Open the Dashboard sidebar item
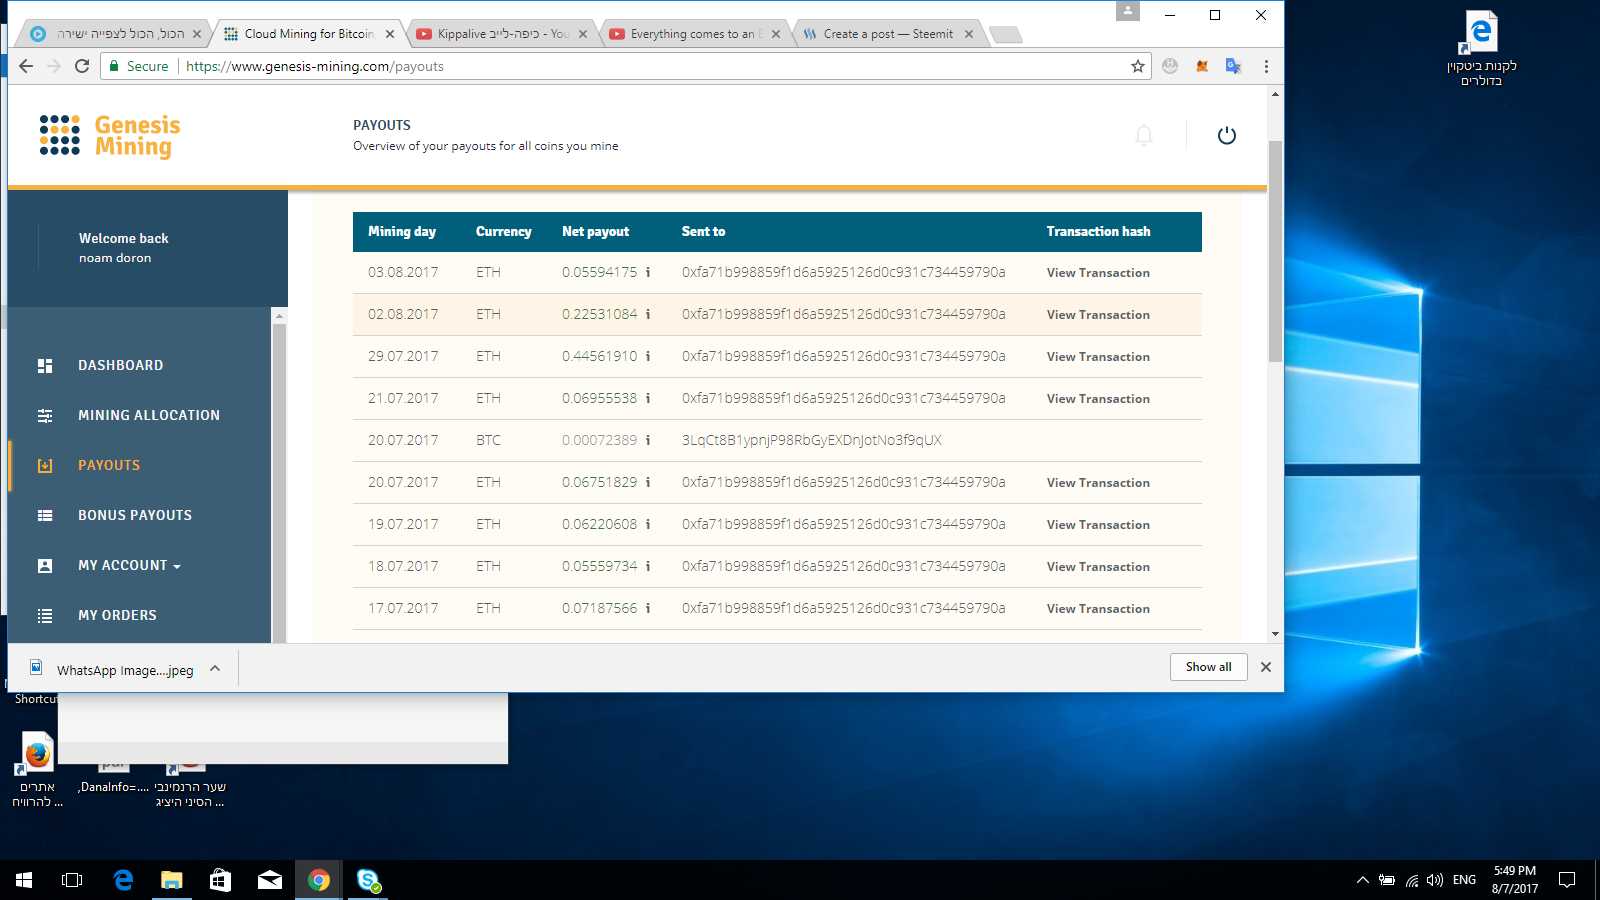The image size is (1600, 900). (121, 365)
